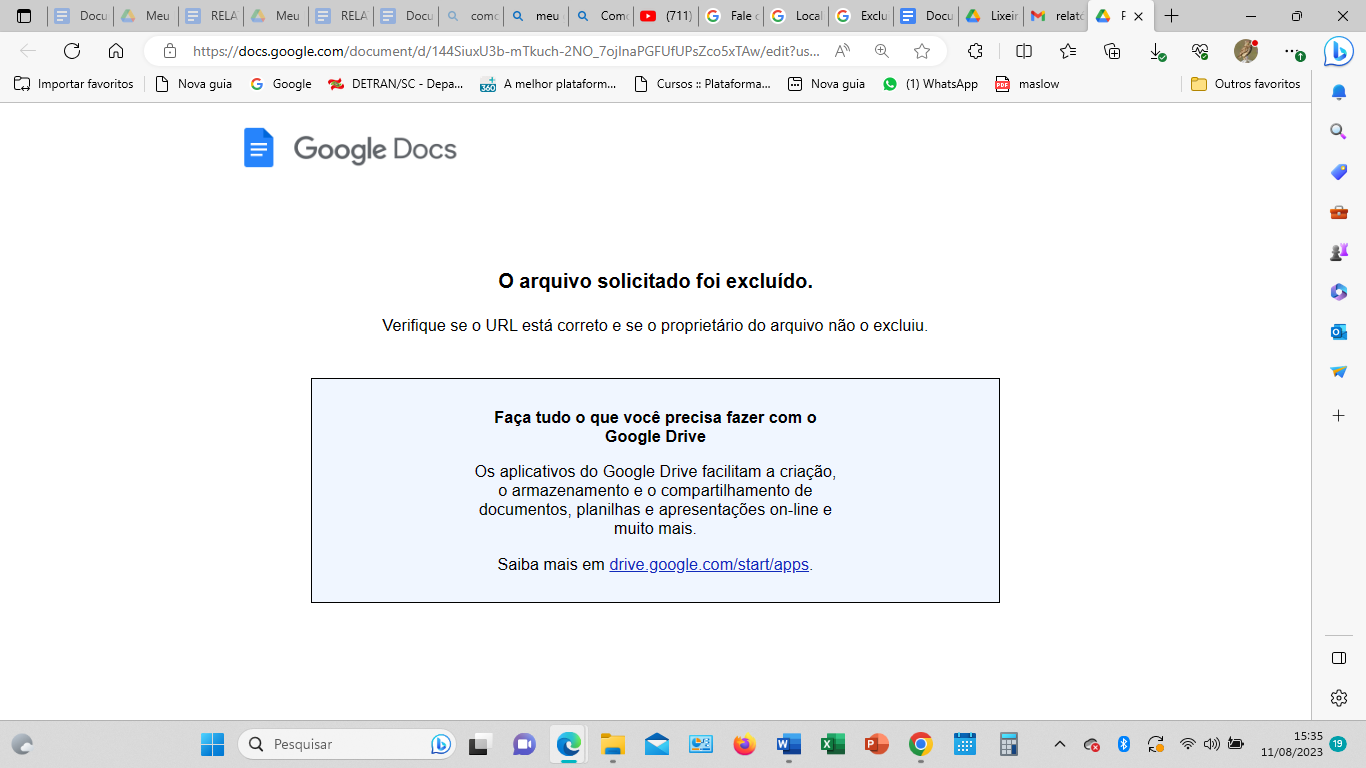Open the DETRAN/SC bookmark

[396, 84]
